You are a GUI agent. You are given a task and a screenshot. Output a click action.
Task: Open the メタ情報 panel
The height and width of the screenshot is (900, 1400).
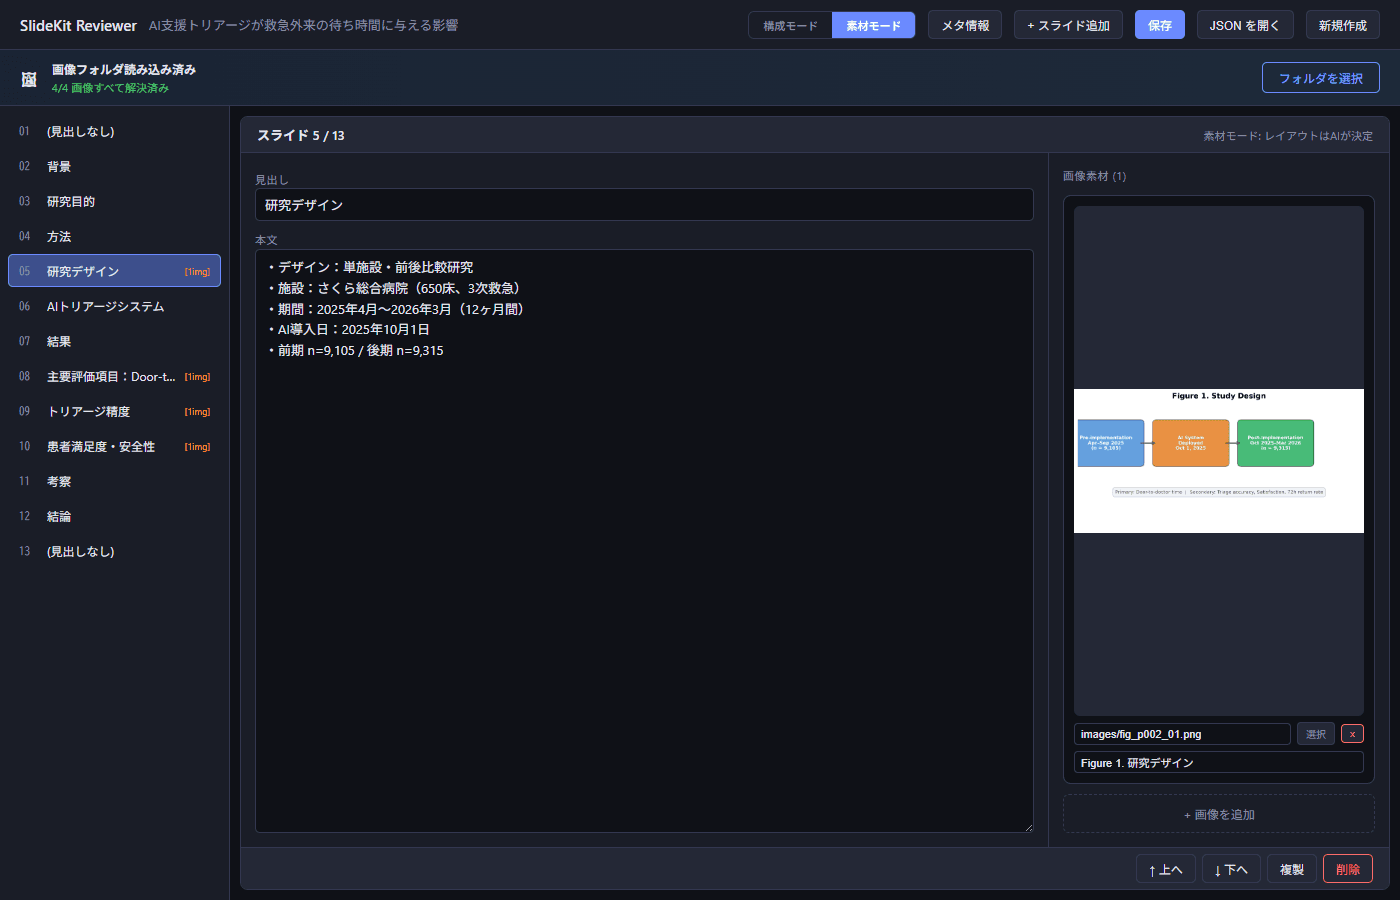pos(965,25)
